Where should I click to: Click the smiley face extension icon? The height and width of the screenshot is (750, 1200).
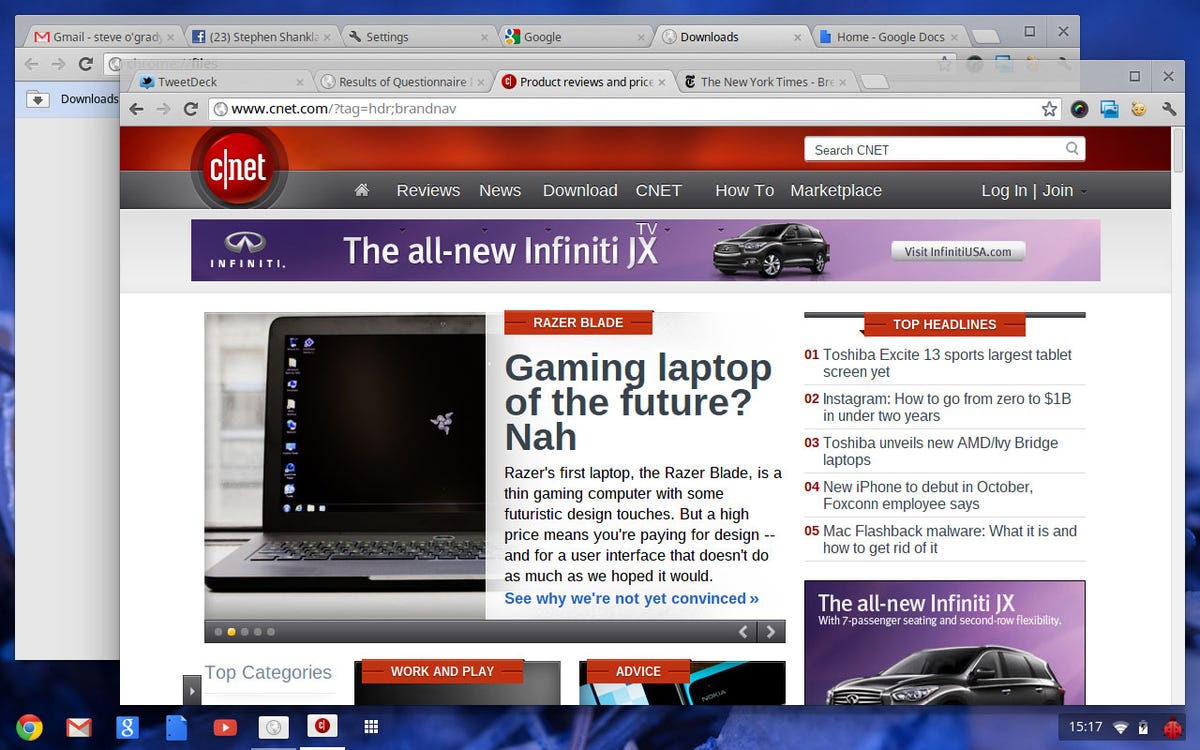(1139, 109)
